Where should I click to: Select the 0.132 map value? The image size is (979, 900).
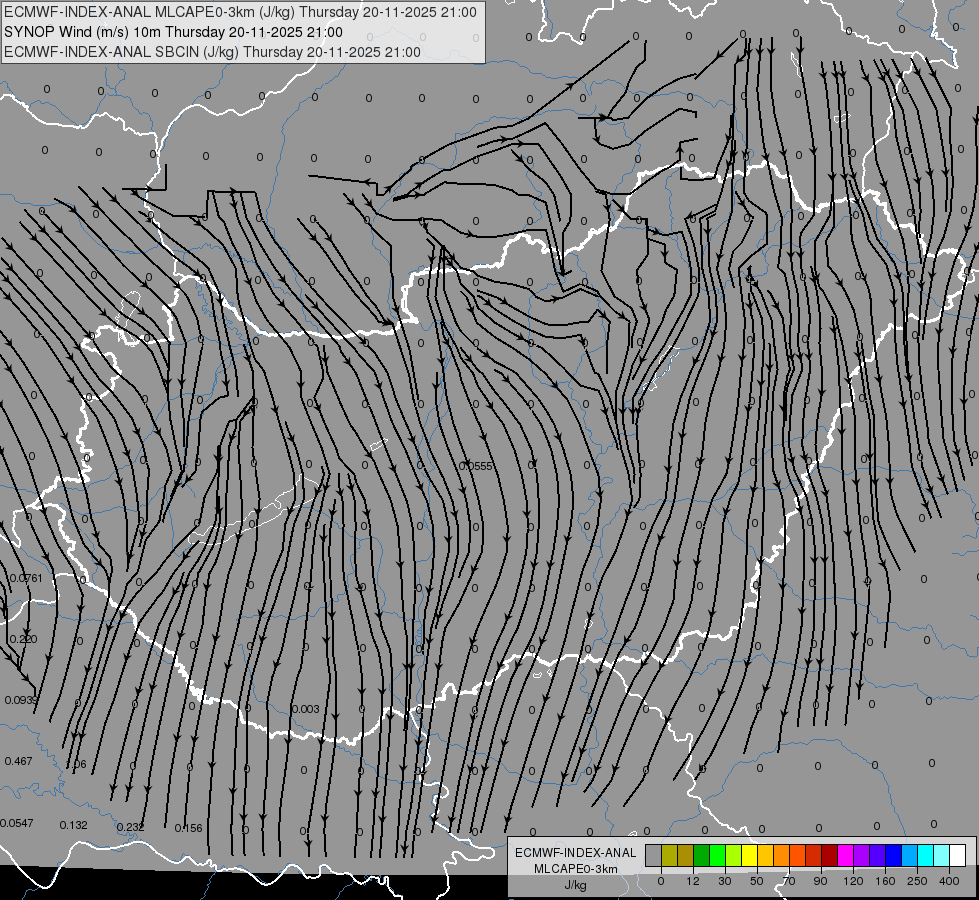tap(74, 825)
